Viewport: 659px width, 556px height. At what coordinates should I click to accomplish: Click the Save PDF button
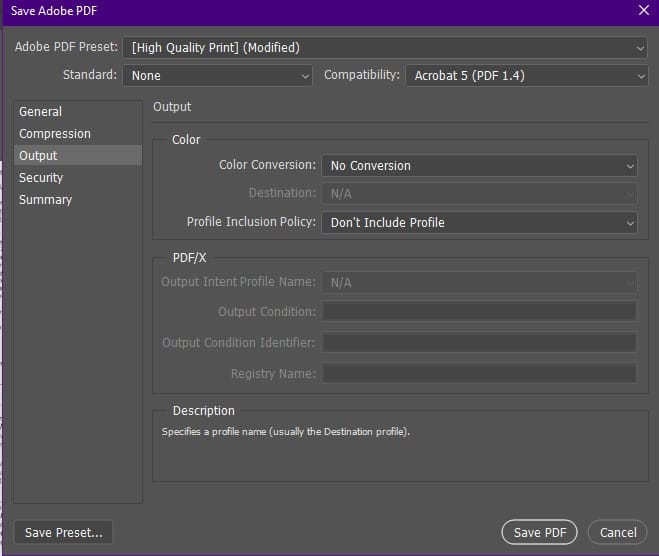[x=540, y=532]
